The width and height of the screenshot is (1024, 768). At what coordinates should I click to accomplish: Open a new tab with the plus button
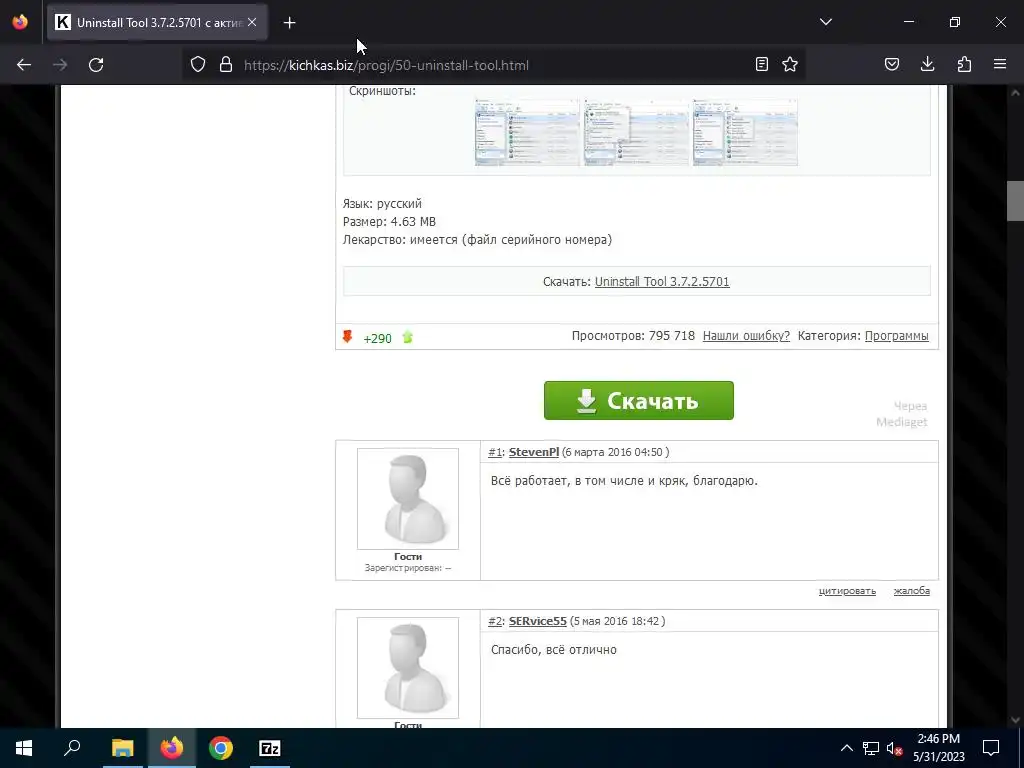tap(289, 23)
